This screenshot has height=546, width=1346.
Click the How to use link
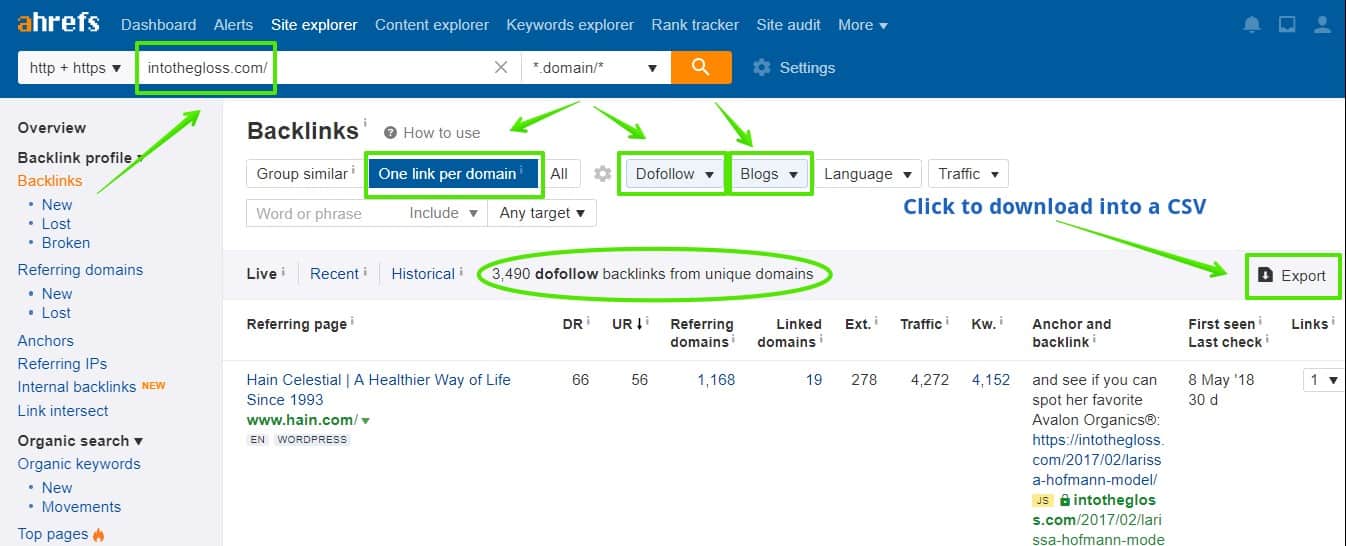tap(442, 133)
